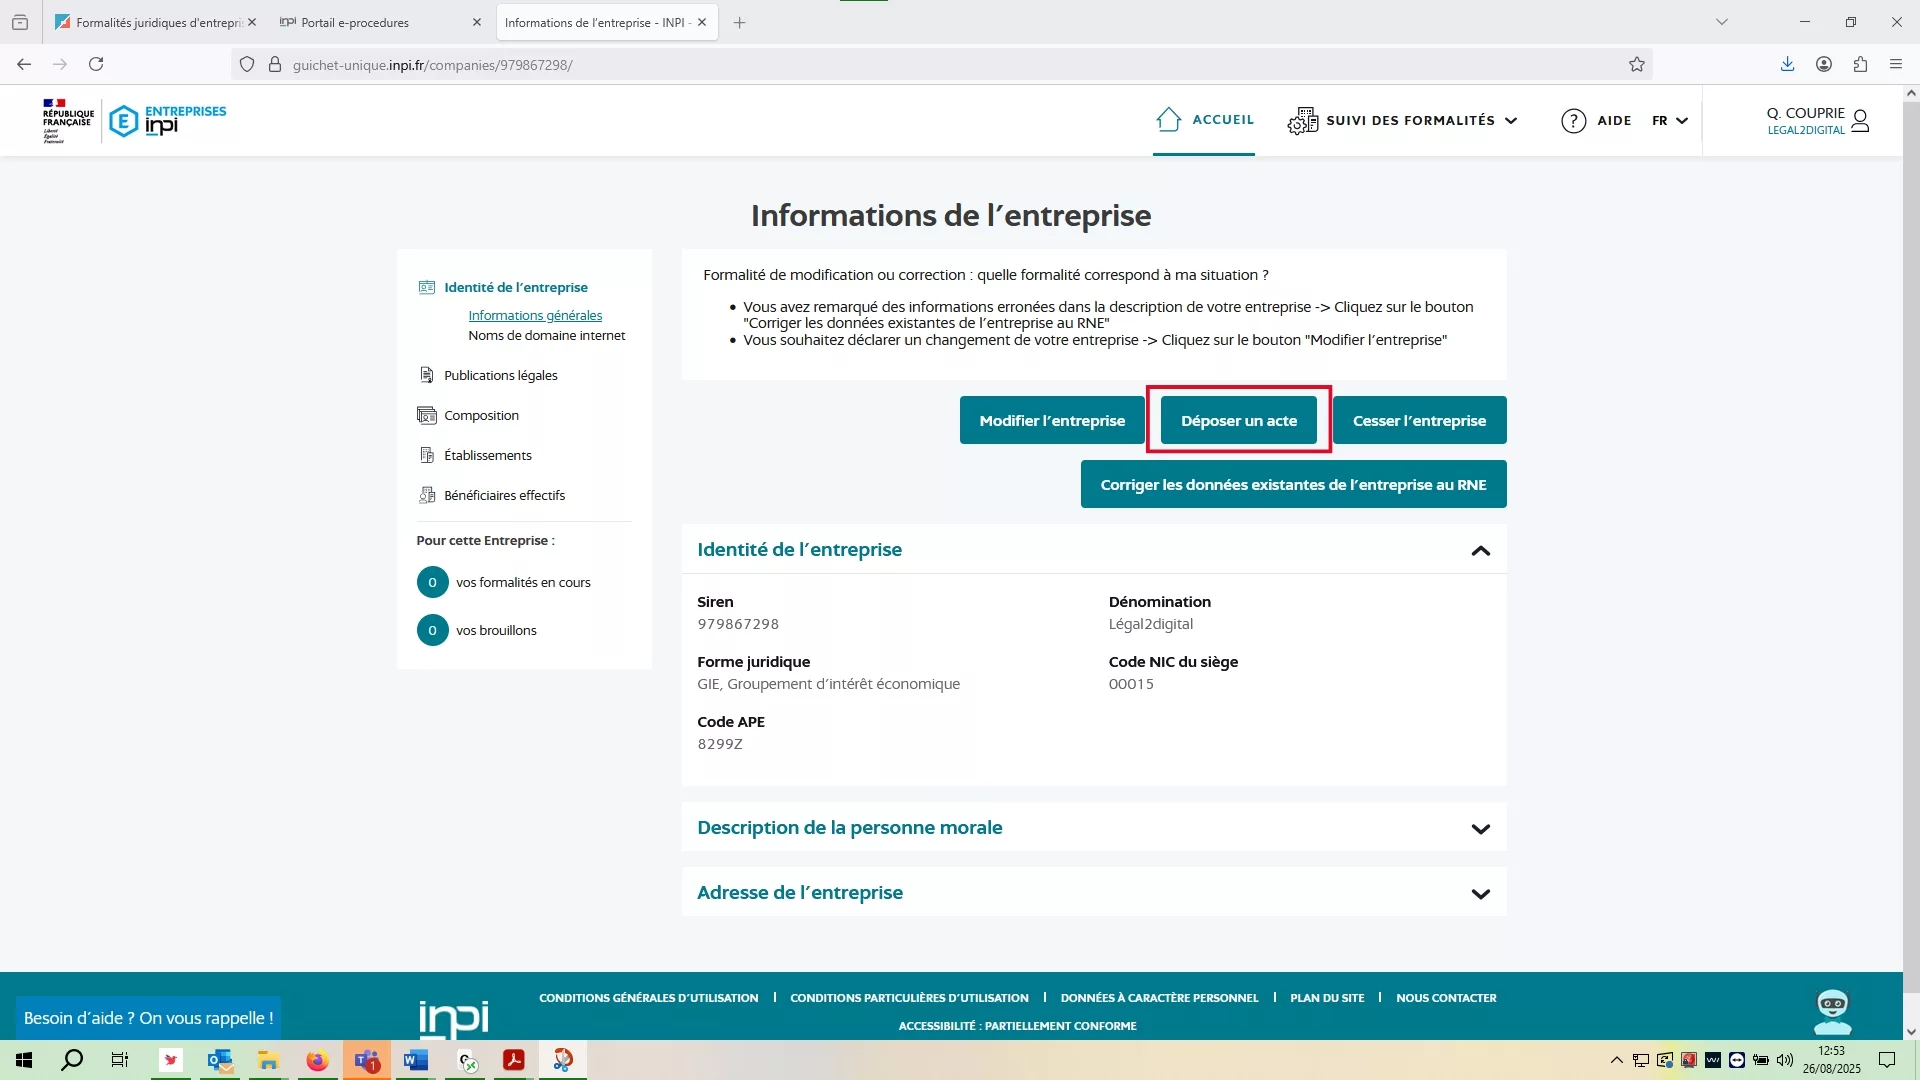
Task: Open the Aide question mark icon
Action: (x=1573, y=121)
